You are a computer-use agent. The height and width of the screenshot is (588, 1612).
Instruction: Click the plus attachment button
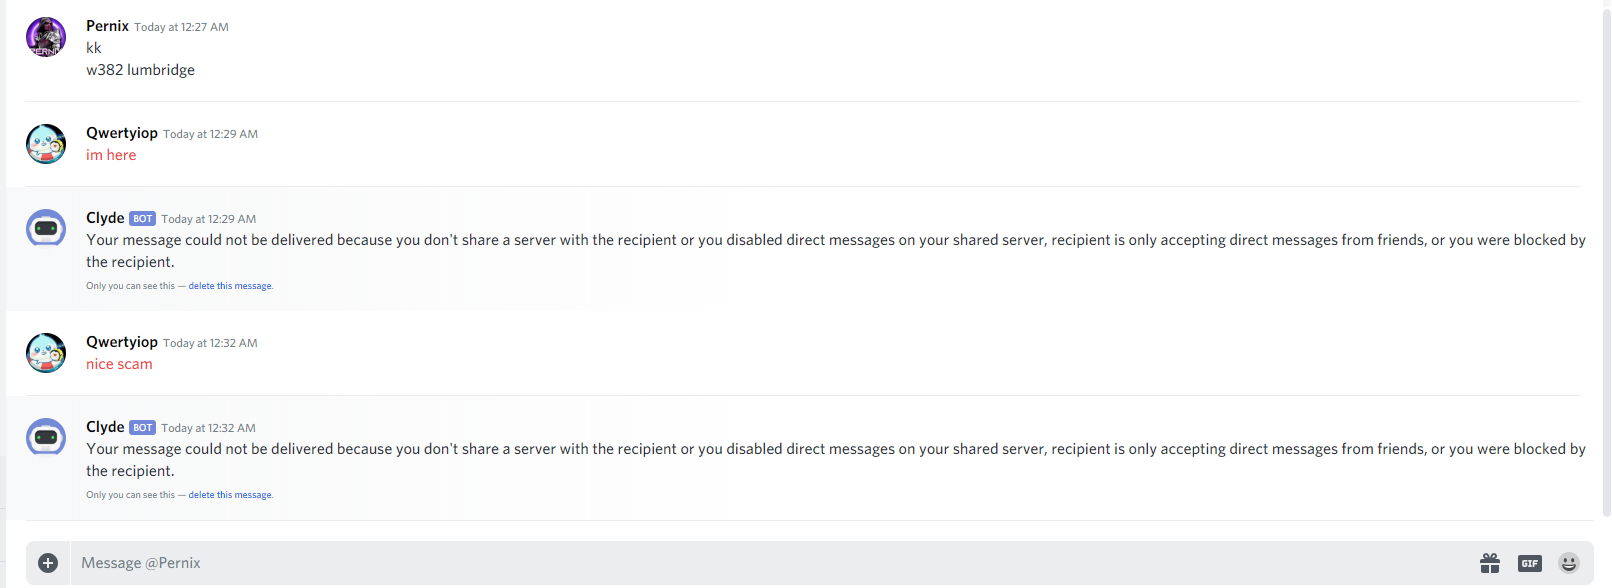[48, 563]
